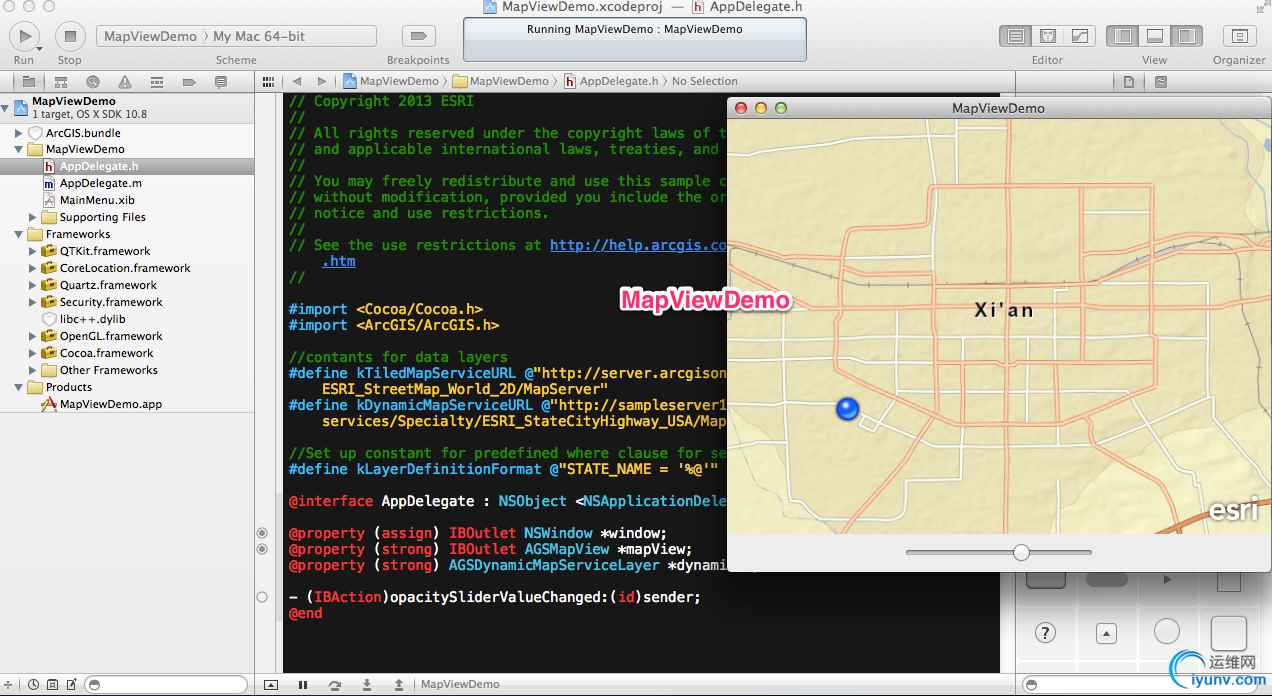Image resolution: width=1272 pixels, height=696 pixels.
Task: Collapse the Products group
Action: pyautogui.click(x=19, y=387)
